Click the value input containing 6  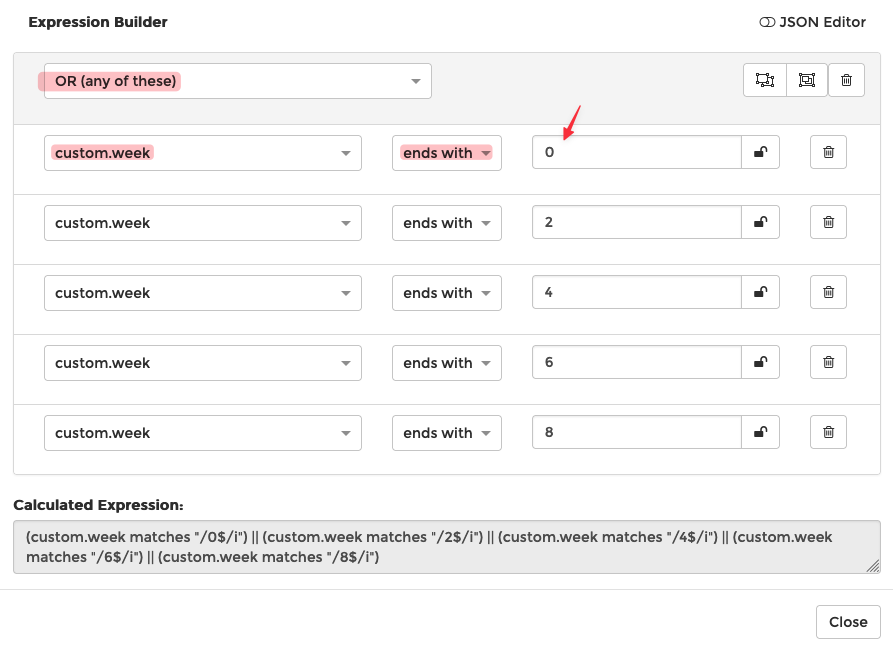pyautogui.click(x=637, y=362)
